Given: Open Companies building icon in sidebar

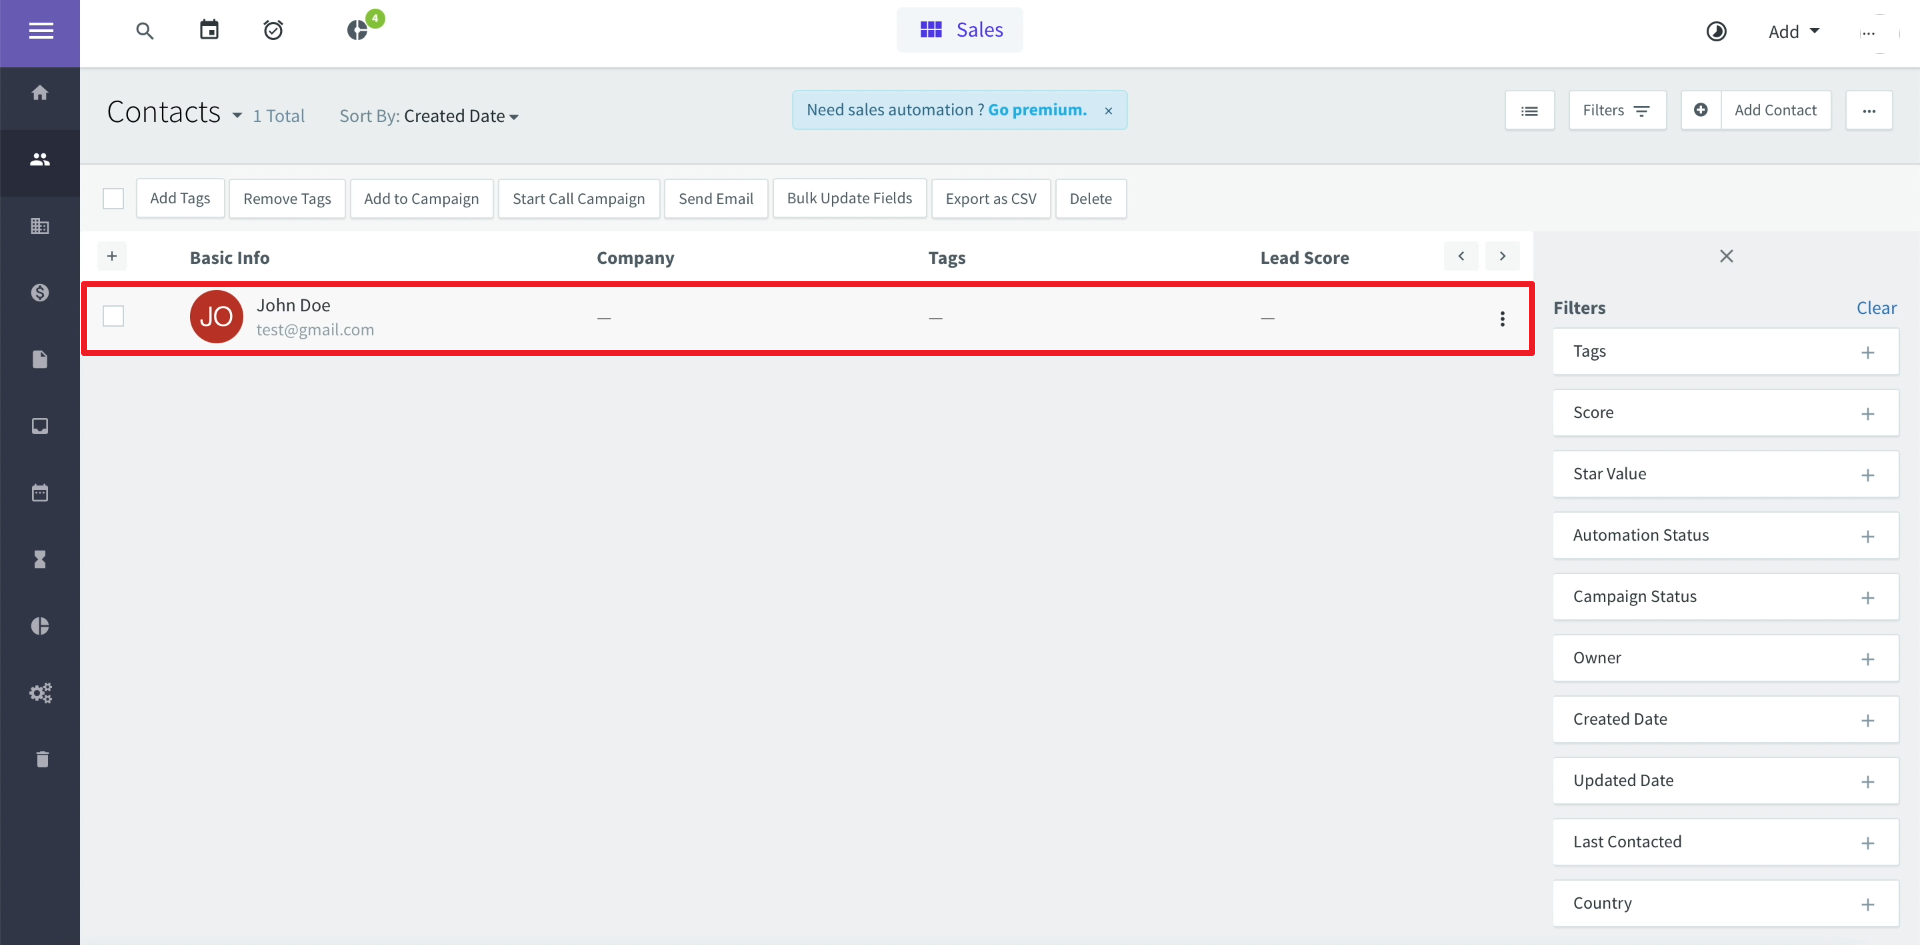Looking at the screenshot, I should pos(40,226).
